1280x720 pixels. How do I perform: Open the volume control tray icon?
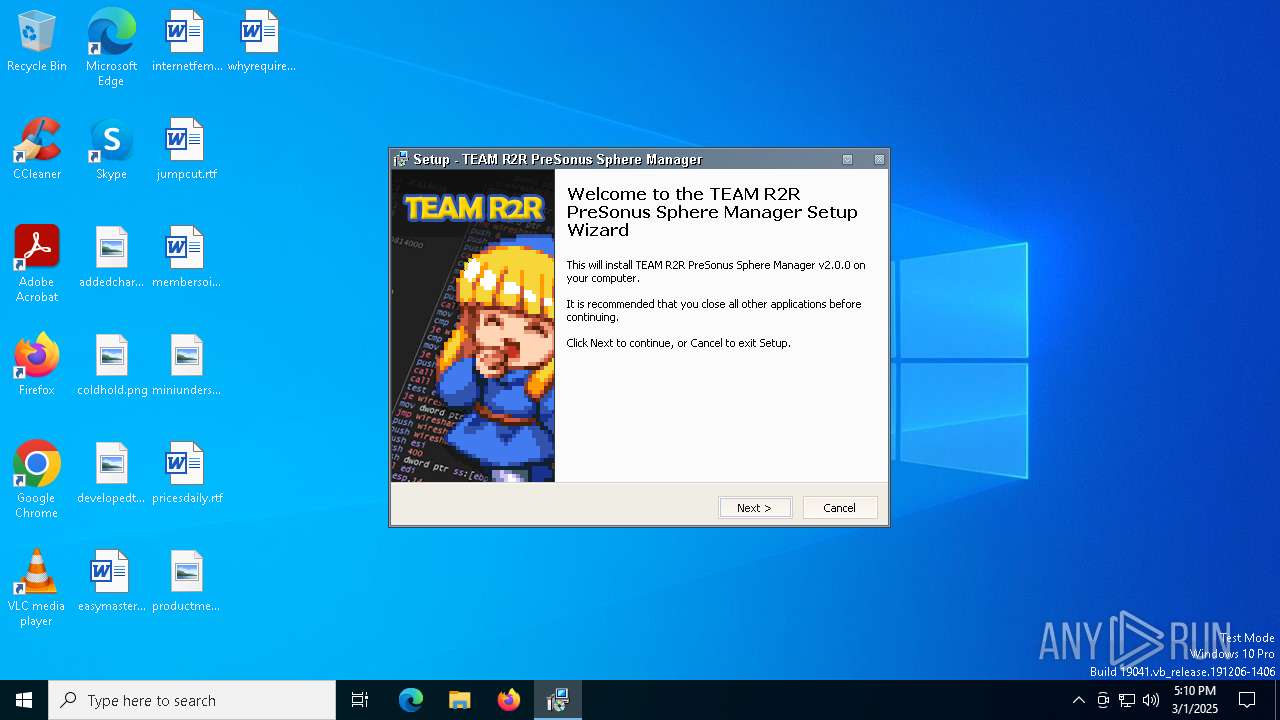click(1151, 700)
